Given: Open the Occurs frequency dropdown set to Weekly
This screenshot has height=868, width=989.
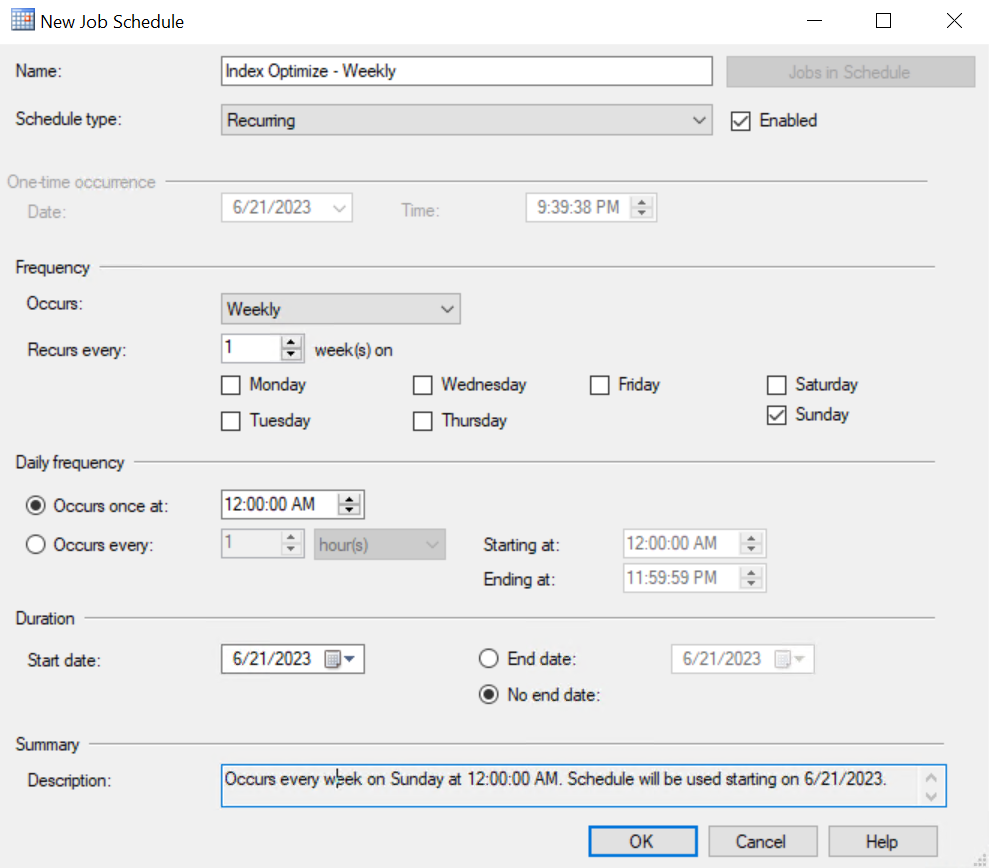Looking at the screenshot, I should click(341, 309).
